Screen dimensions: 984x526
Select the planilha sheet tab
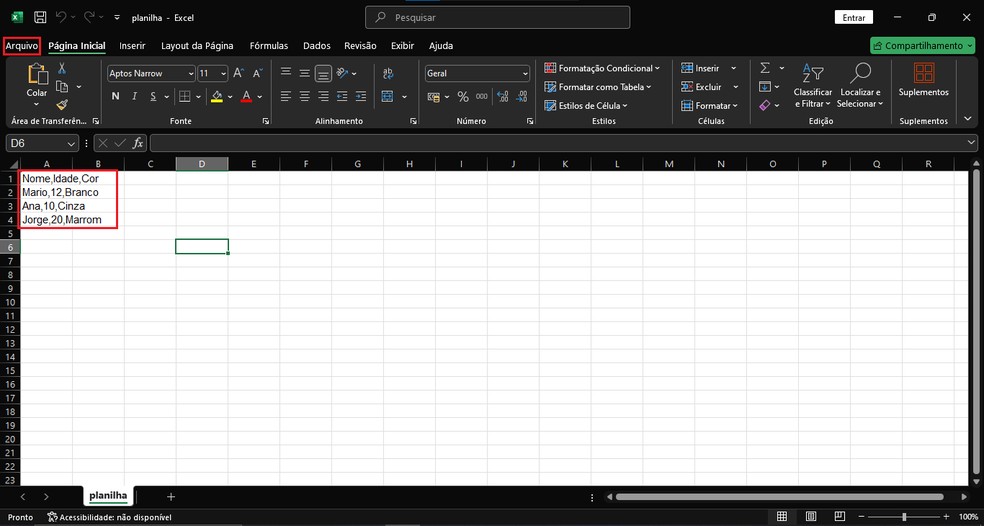(x=108, y=496)
